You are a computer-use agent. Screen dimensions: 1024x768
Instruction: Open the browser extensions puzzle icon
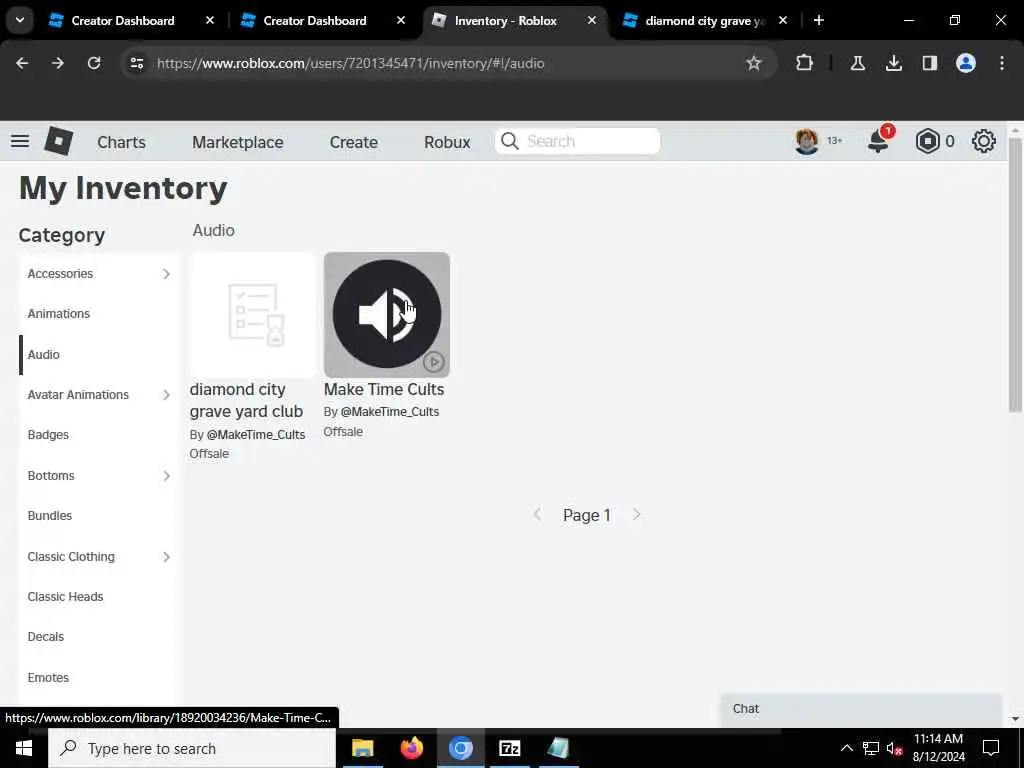pos(805,63)
